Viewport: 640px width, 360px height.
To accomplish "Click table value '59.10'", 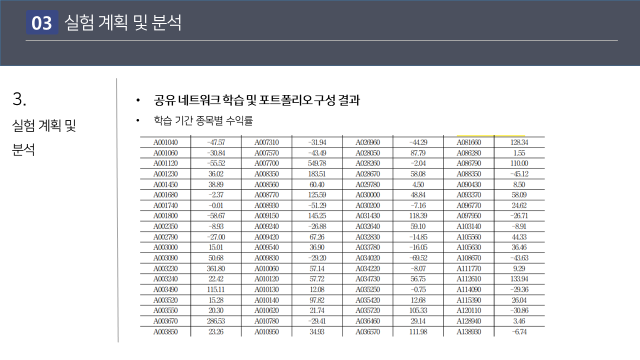I will (x=418, y=227).
